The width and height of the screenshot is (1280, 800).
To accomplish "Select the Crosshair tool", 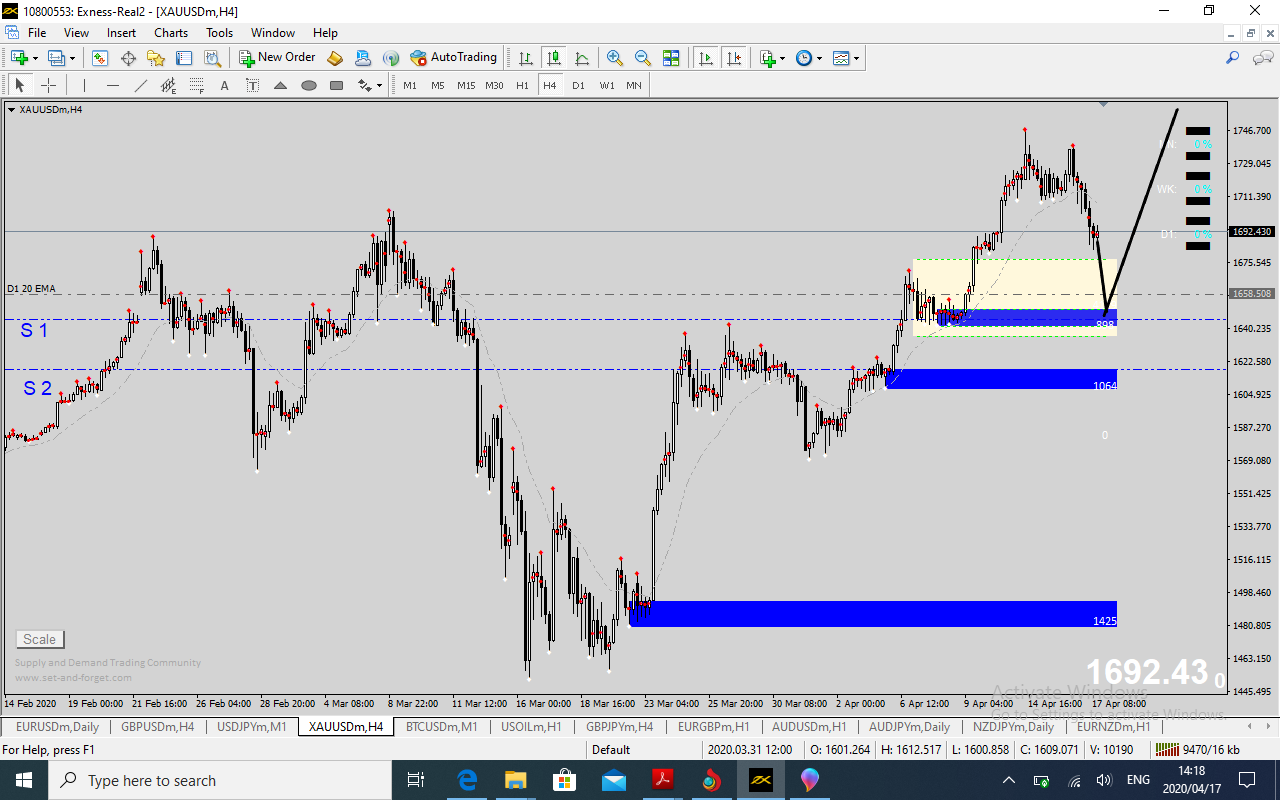I will (47, 85).
